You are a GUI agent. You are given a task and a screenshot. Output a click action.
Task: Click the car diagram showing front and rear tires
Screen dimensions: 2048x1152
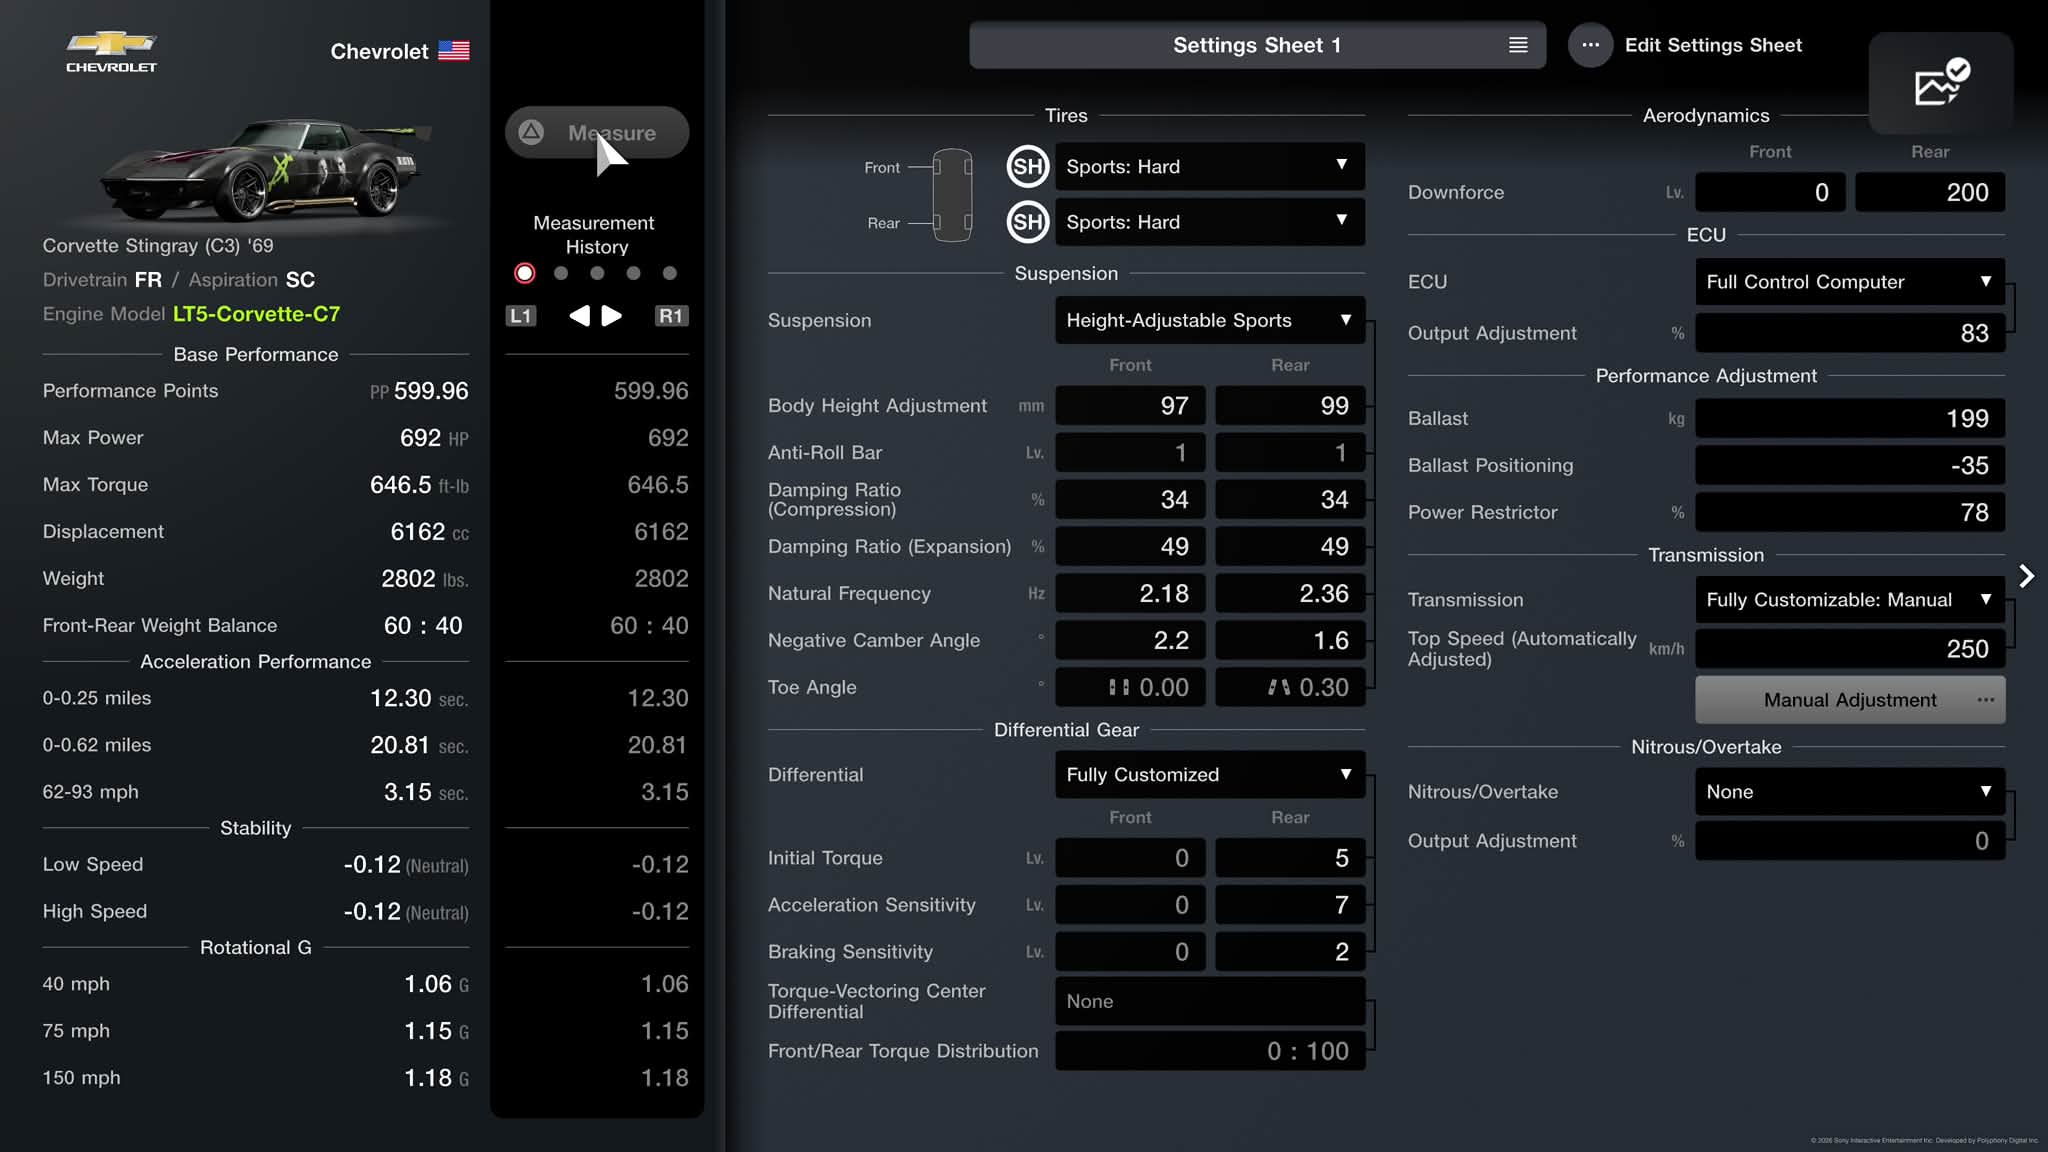tap(952, 195)
